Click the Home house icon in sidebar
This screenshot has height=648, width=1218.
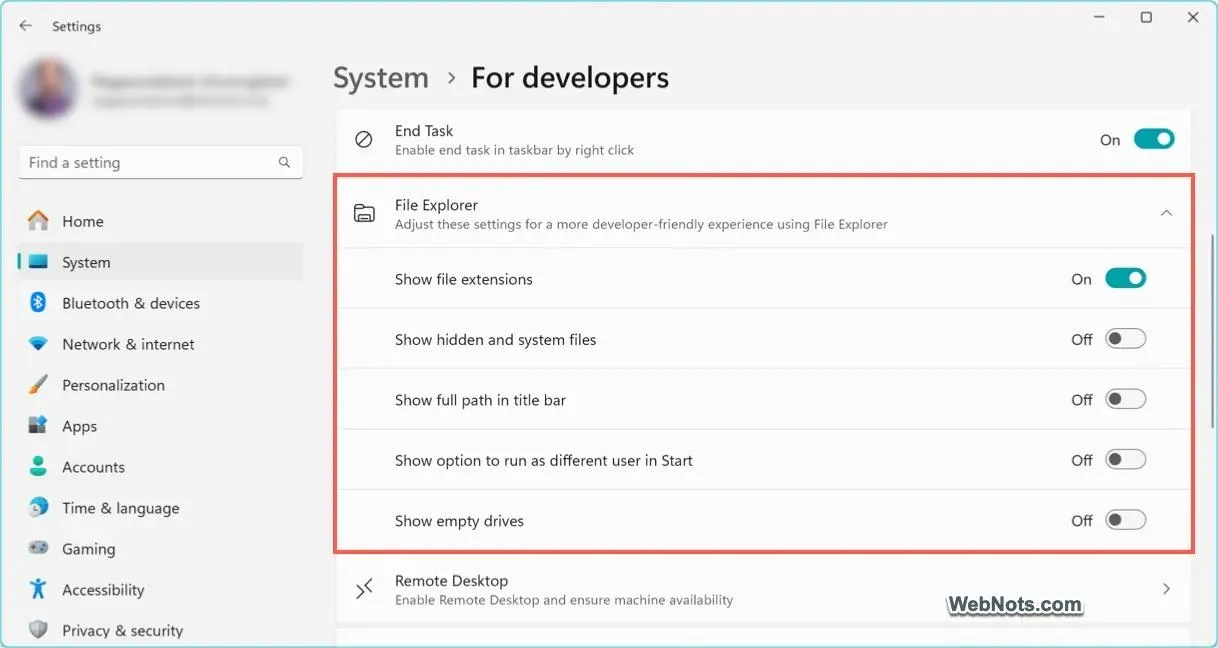click(x=38, y=221)
